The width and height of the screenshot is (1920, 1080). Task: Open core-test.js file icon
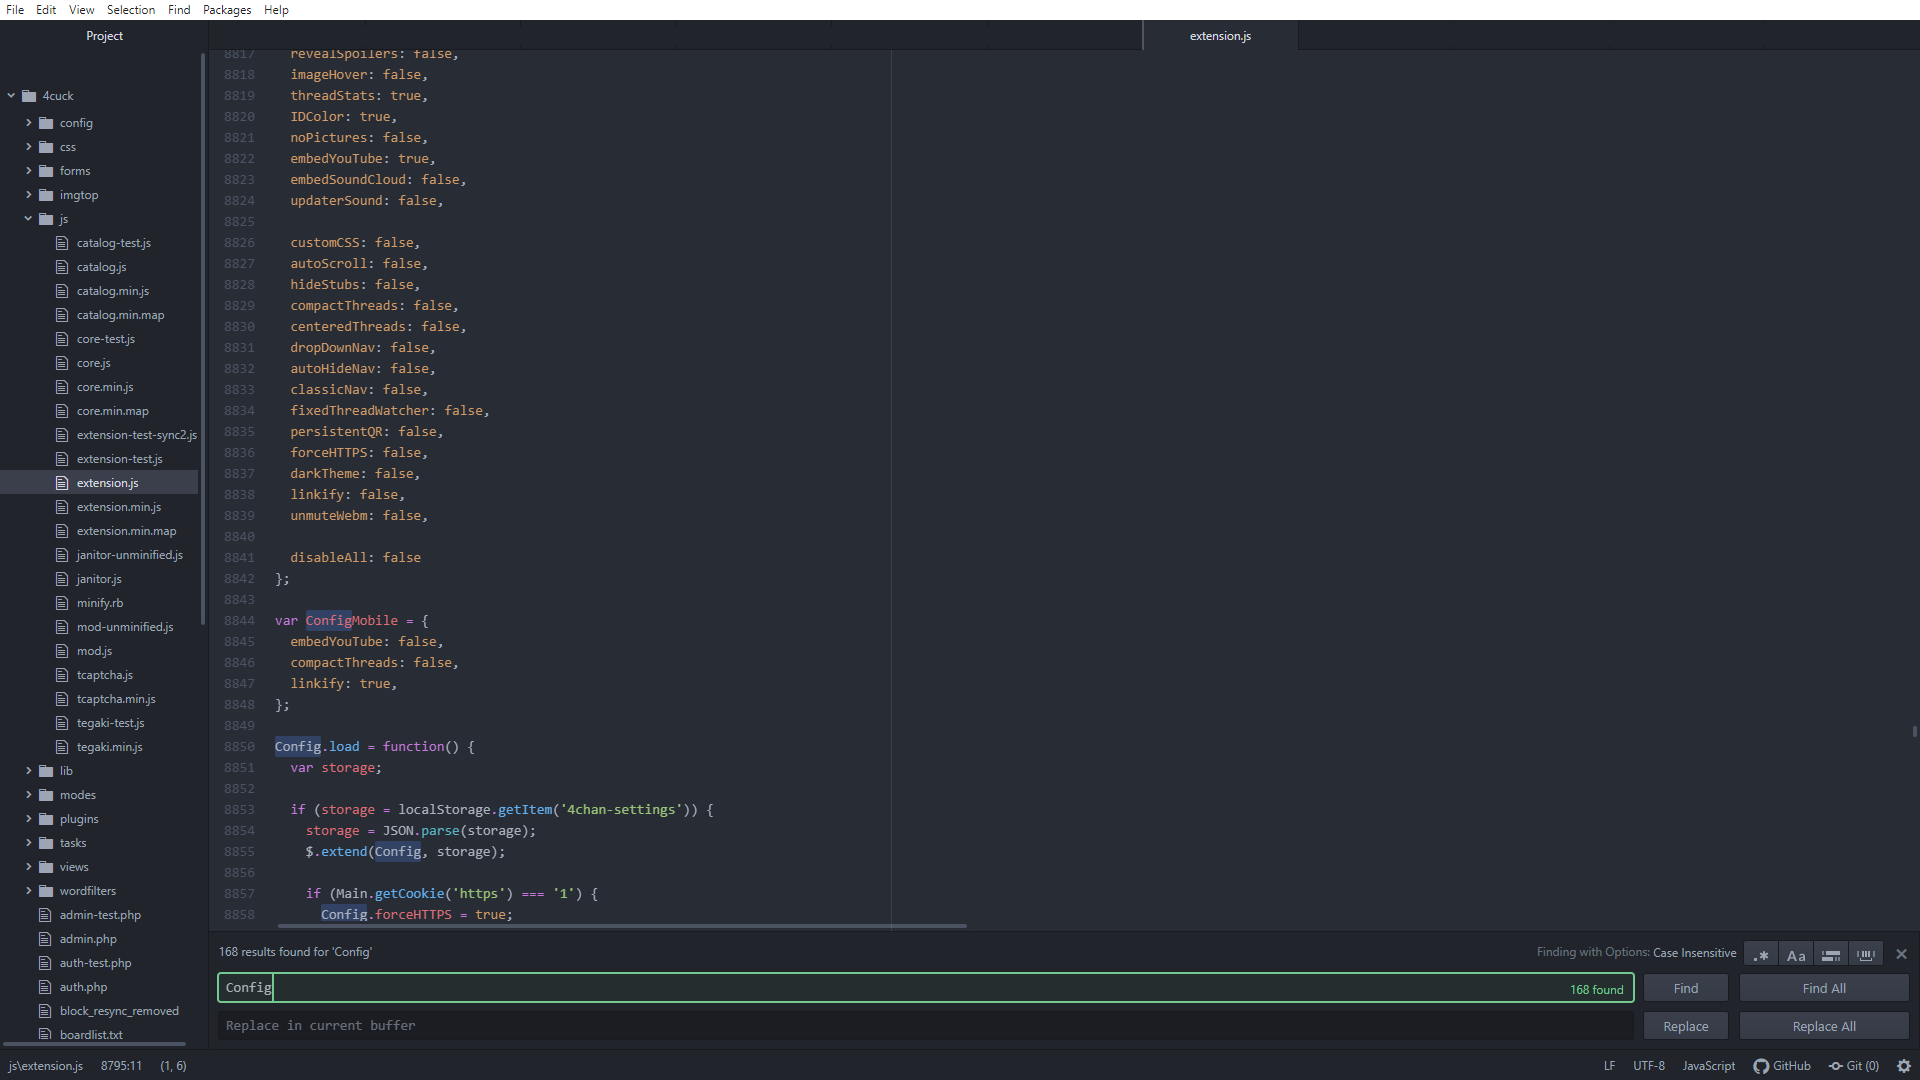click(x=62, y=339)
